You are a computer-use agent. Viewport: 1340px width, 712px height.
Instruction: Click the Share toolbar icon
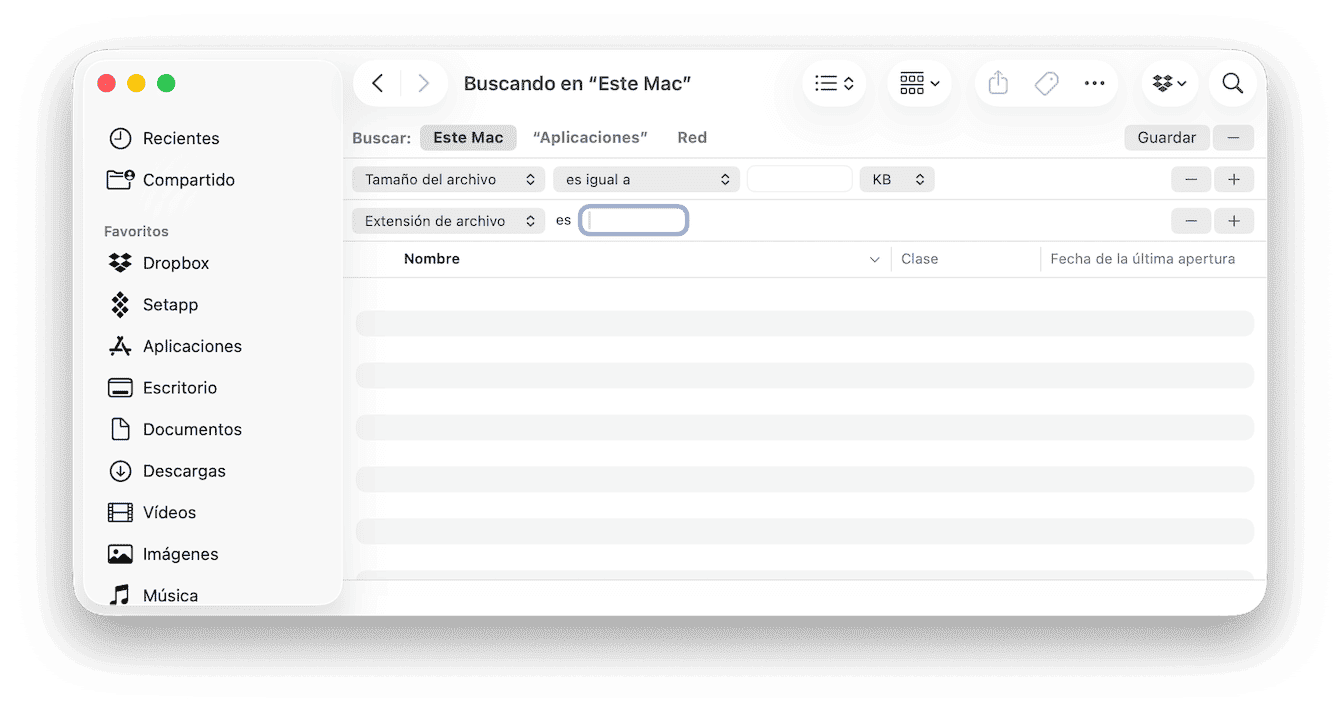pyautogui.click(x=998, y=84)
